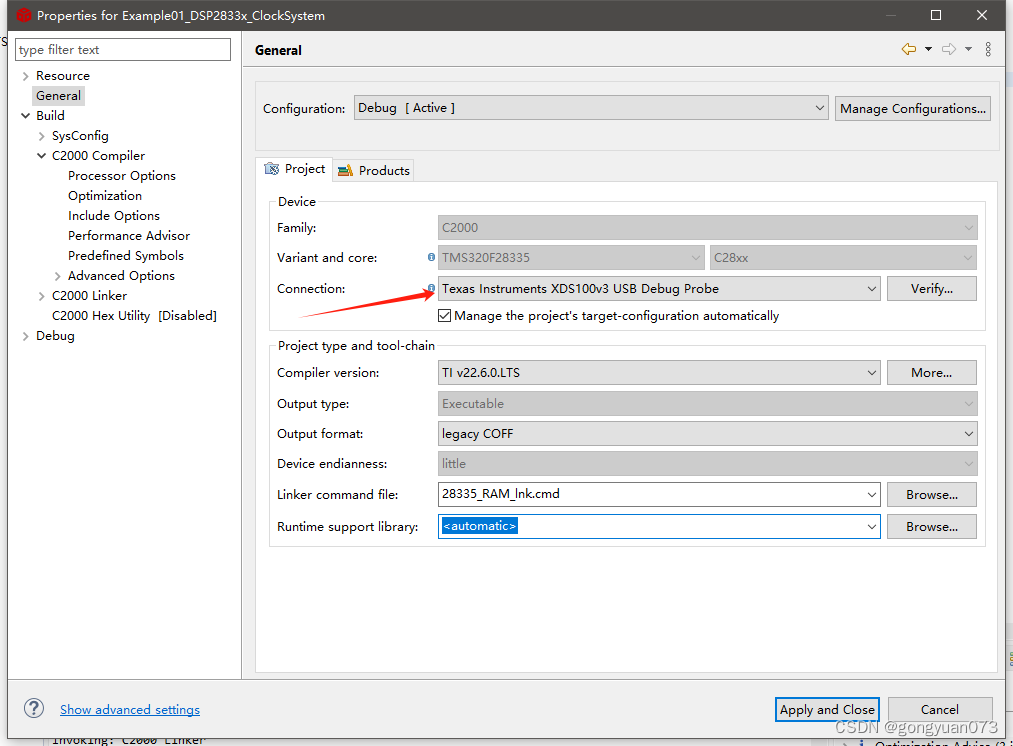Click the Cancel button
The image size is (1013, 746).
[940, 709]
